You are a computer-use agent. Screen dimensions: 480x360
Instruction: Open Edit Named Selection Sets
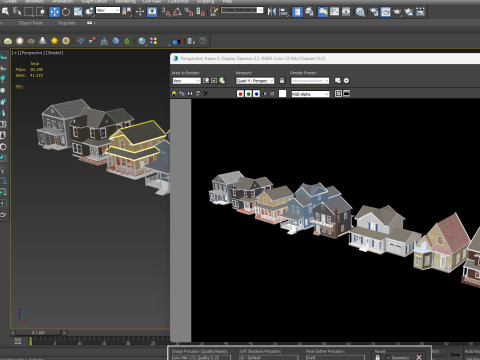pos(214,12)
